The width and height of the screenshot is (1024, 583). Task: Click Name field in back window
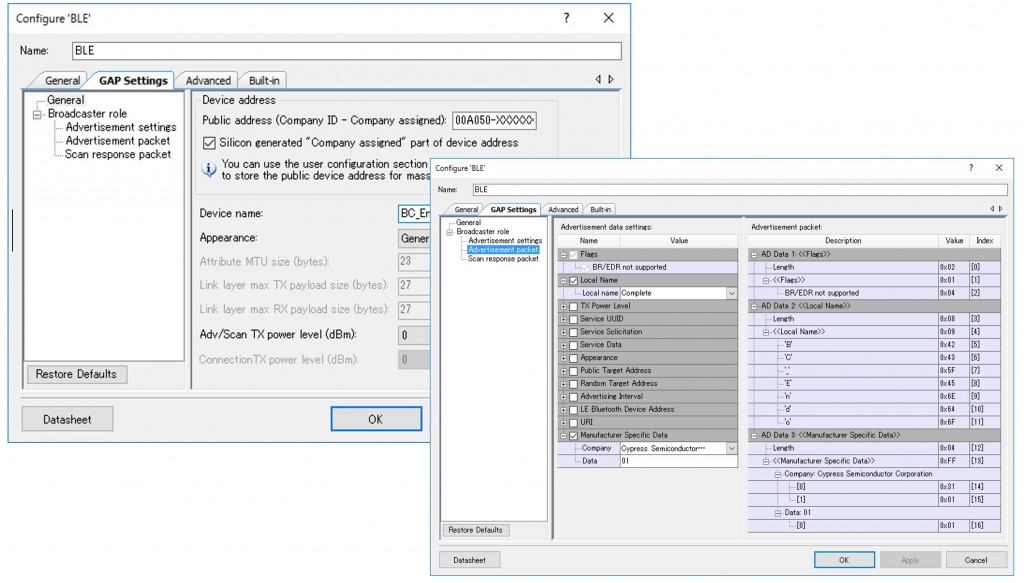pyautogui.click(x=347, y=50)
